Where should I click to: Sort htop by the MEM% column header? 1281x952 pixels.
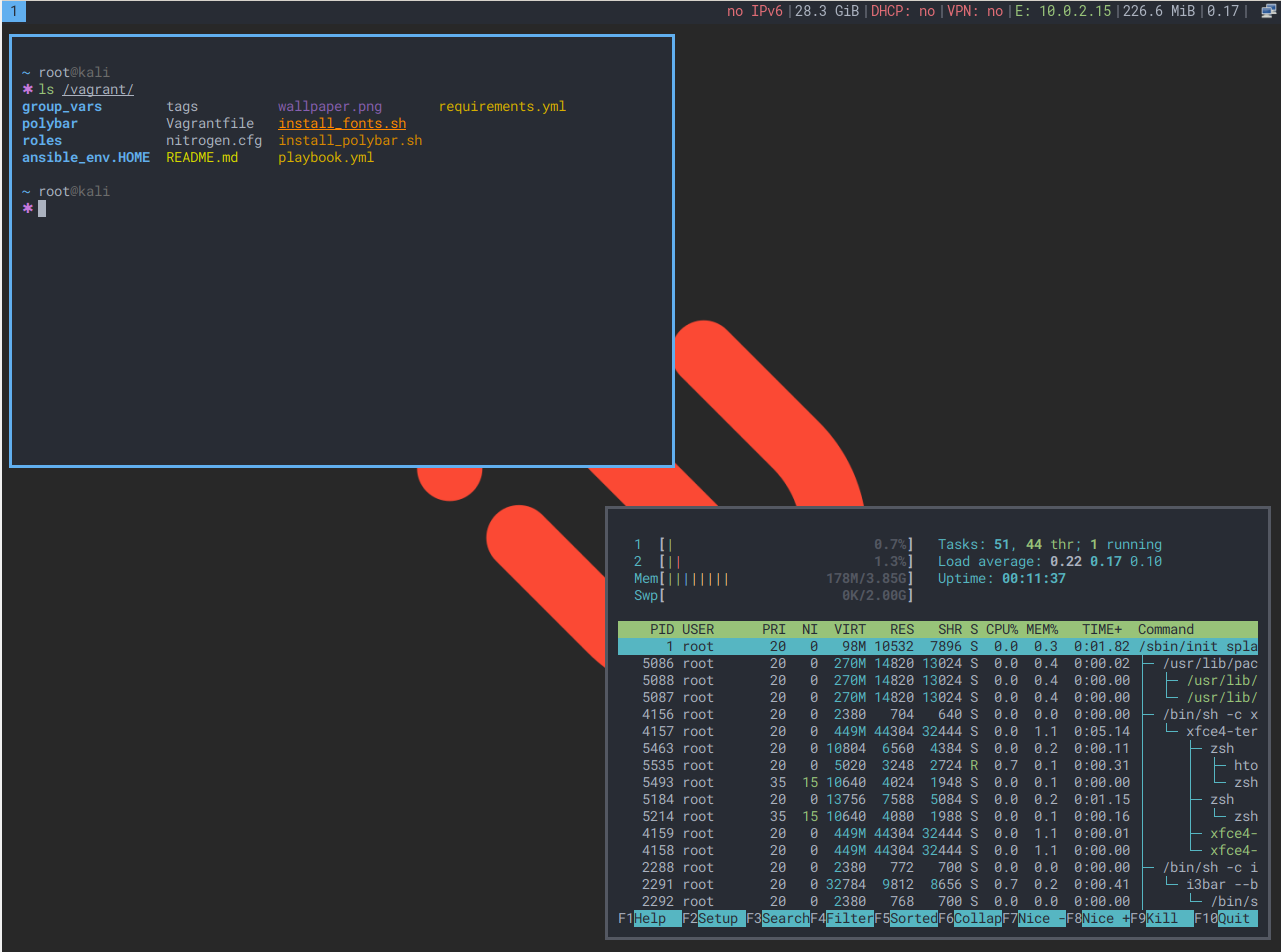point(1042,629)
